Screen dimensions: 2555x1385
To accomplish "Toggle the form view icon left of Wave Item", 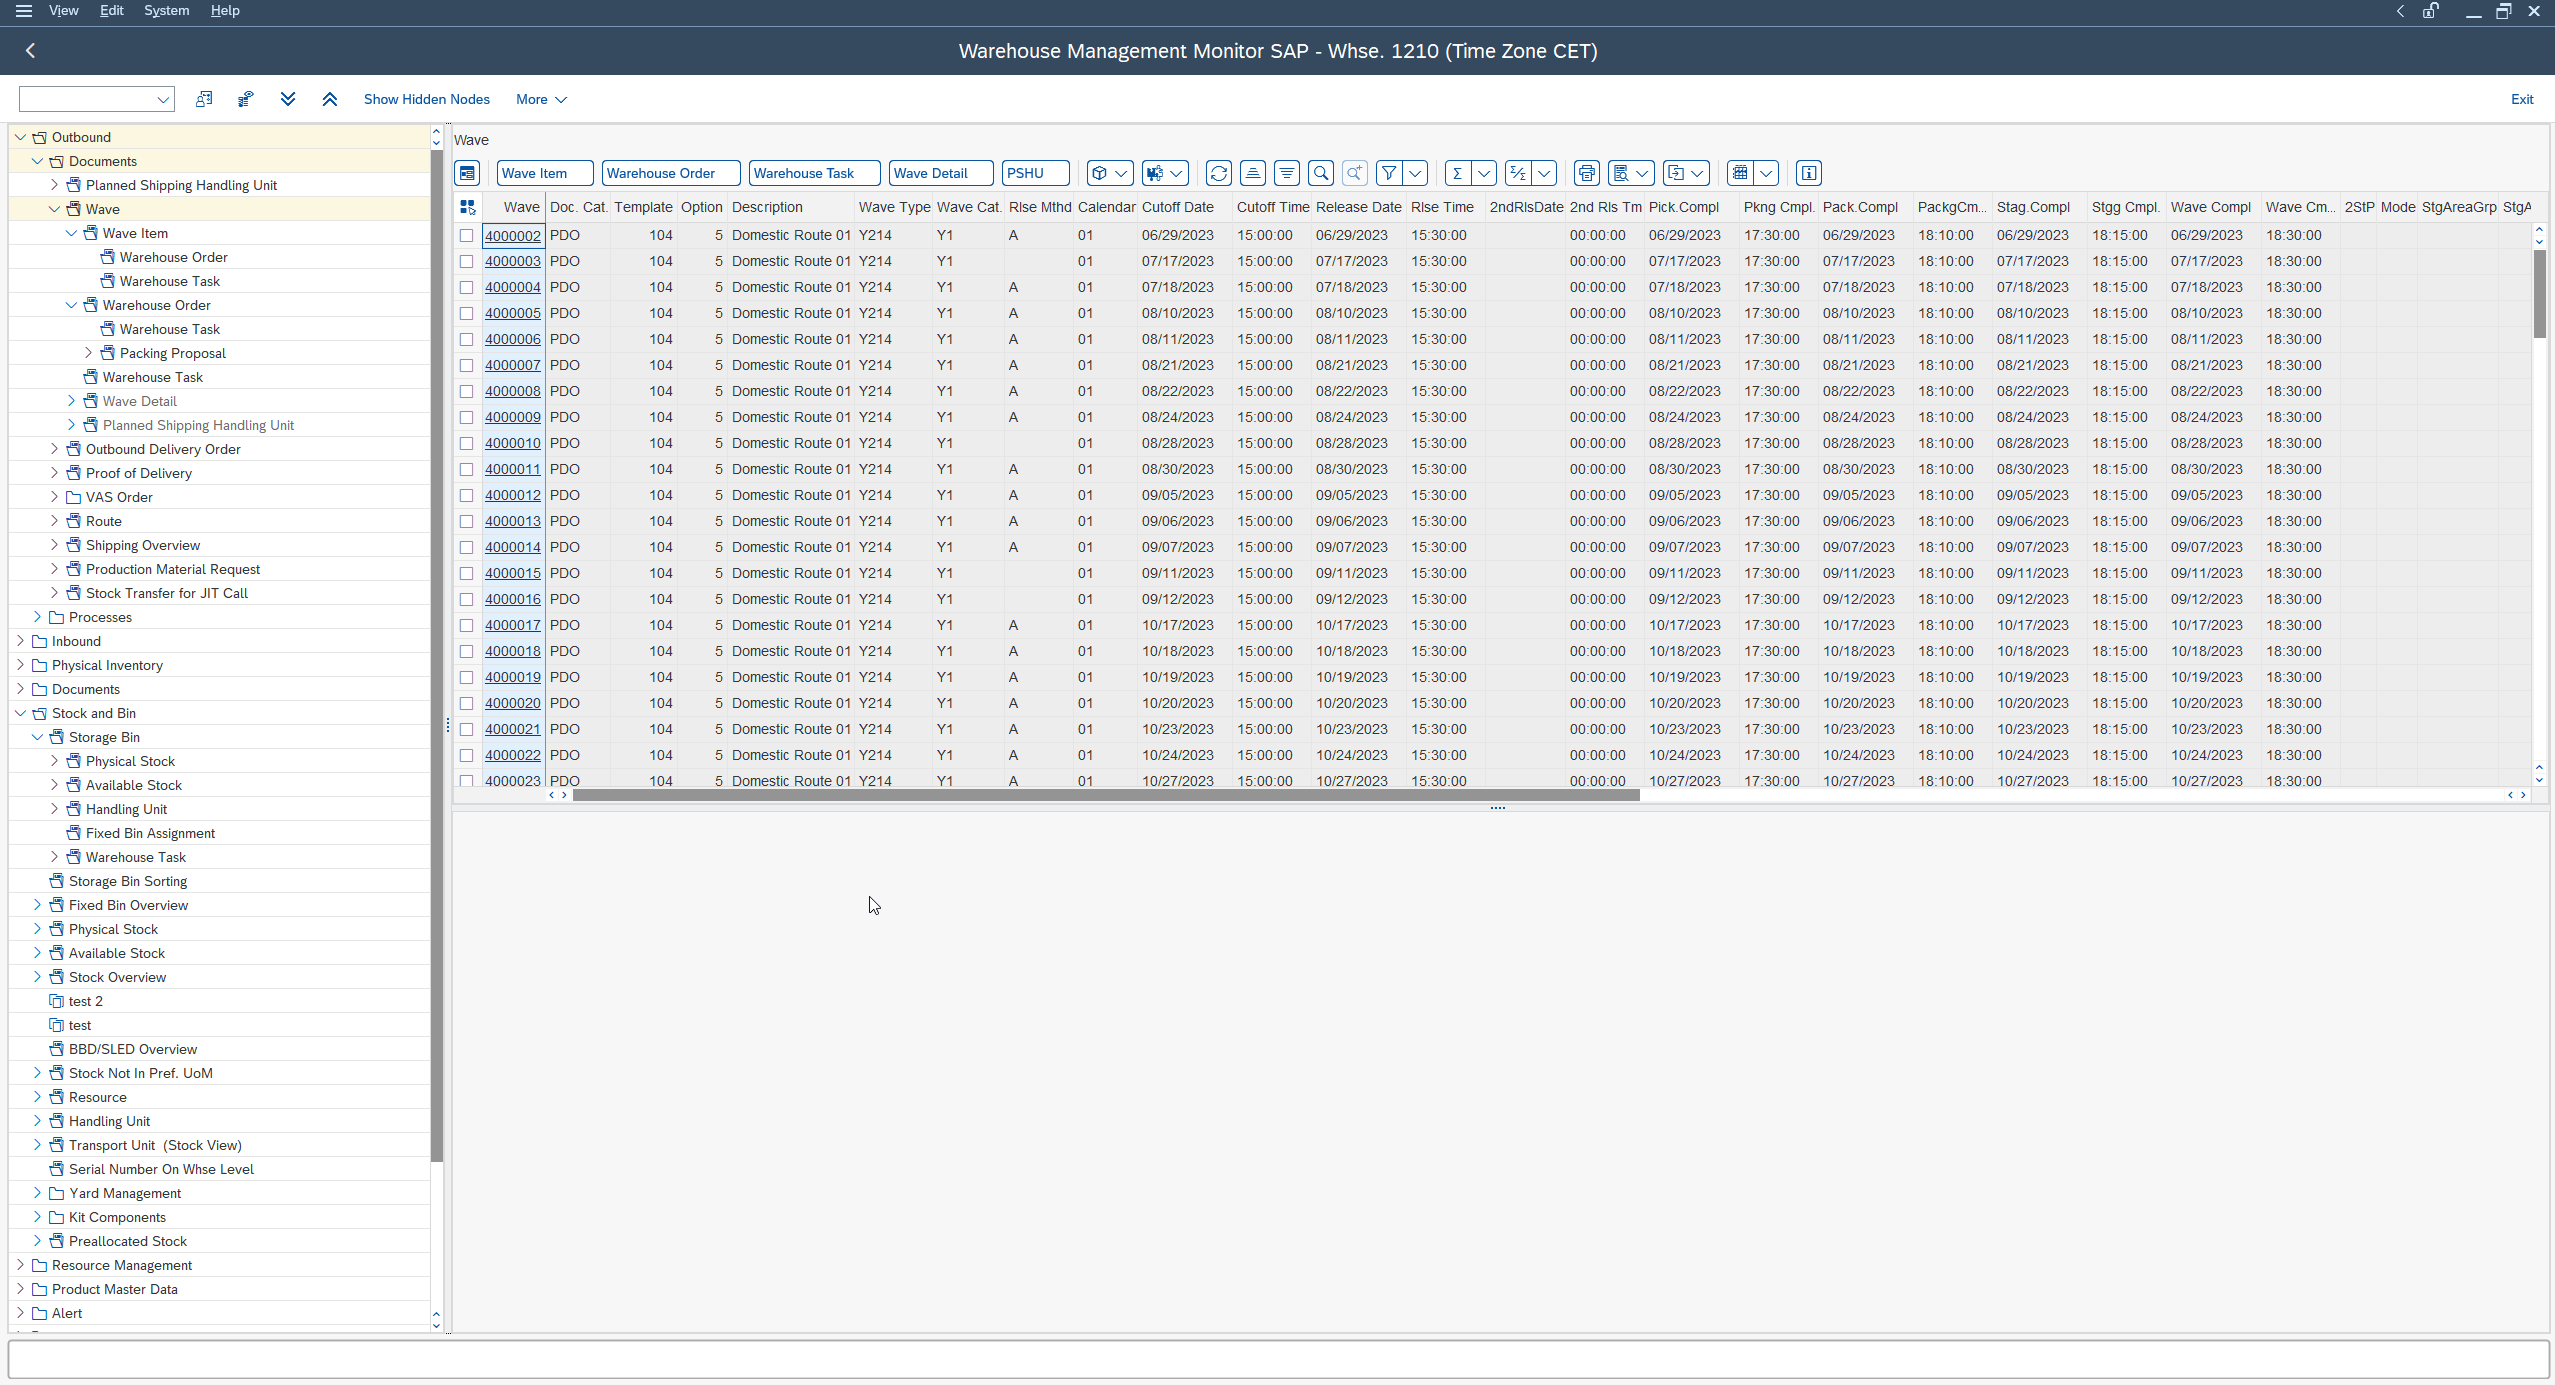I will coord(467,173).
